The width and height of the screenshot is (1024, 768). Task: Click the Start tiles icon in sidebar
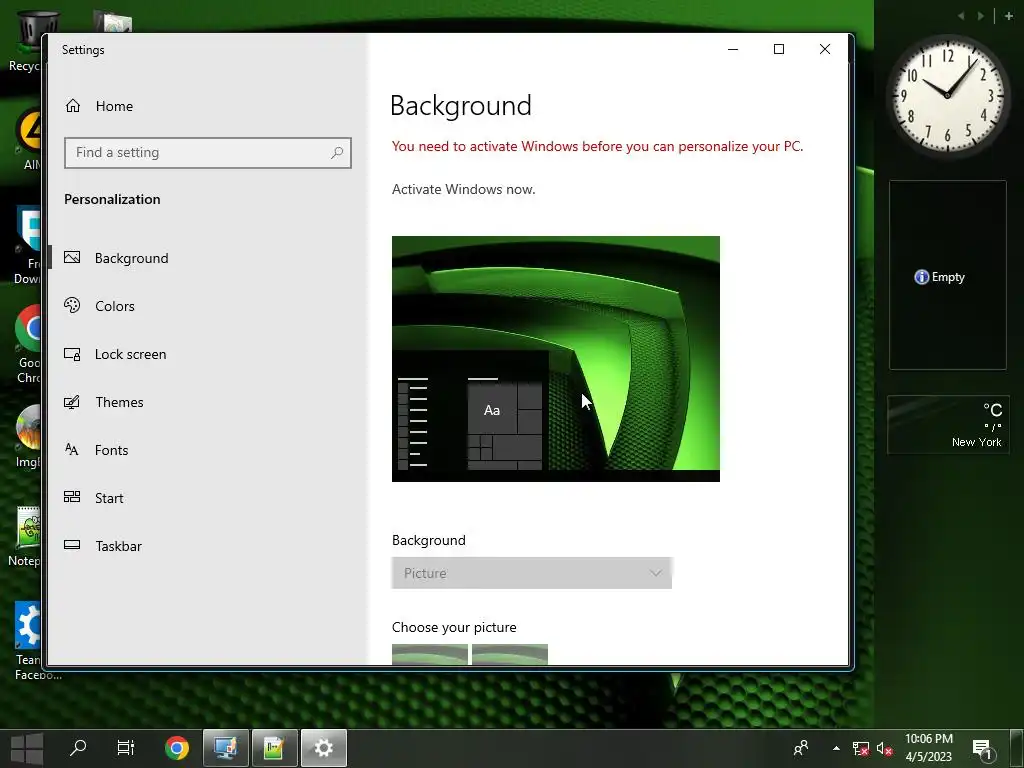(x=72, y=497)
